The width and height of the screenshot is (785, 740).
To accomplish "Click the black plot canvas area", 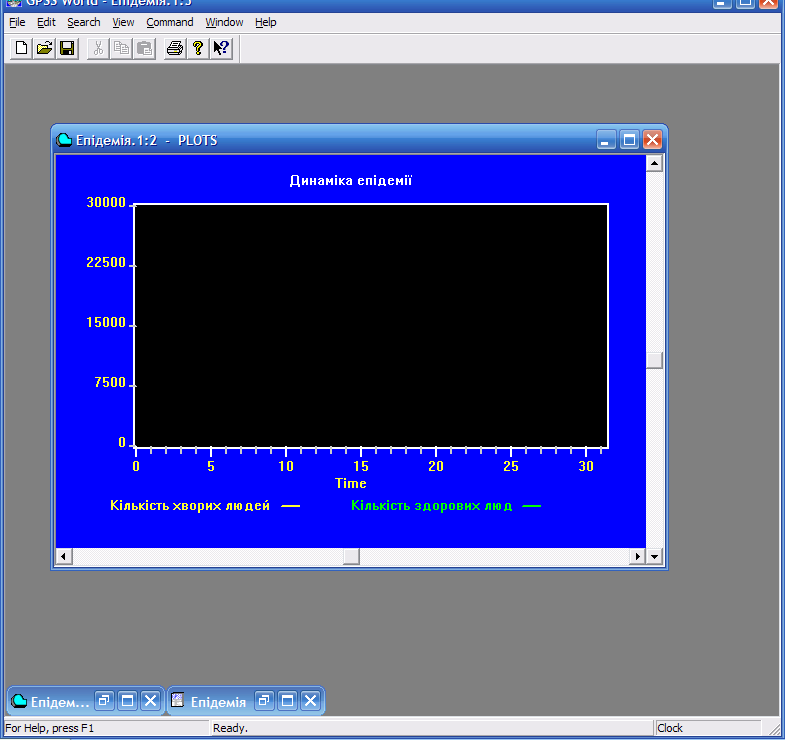I will tap(371, 325).
